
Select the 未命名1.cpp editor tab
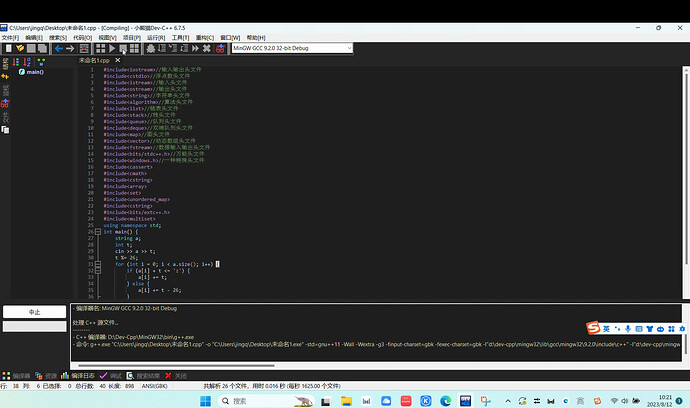[x=94, y=60]
